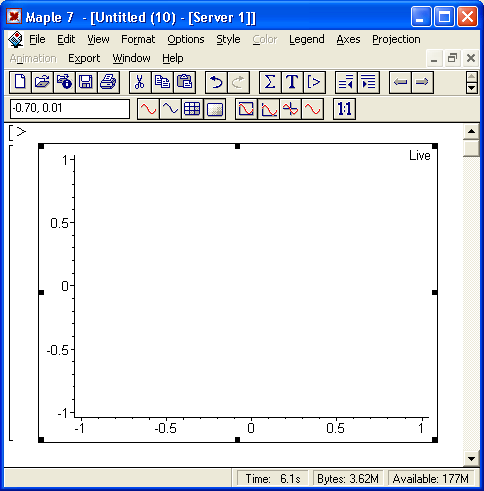This screenshot has height=491, width=484.
Task: Save the worksheet using the floppy disk icon
Action: pyautogui.click(x=86, y=82)
